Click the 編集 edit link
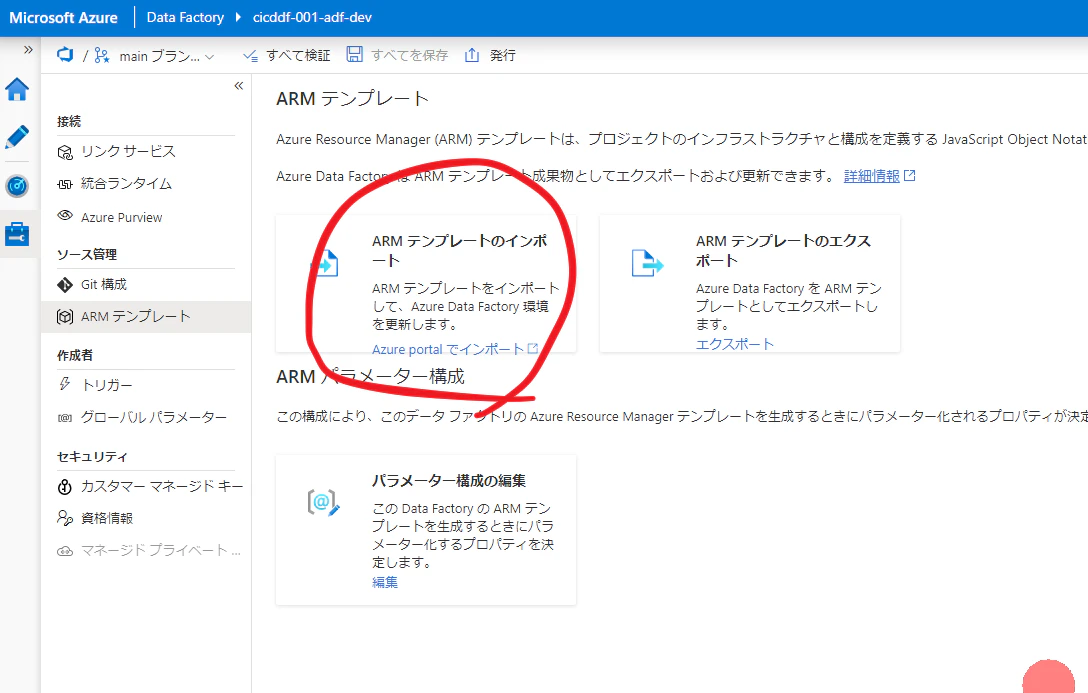Screen dimensions: 1088x693 [385, 582]
